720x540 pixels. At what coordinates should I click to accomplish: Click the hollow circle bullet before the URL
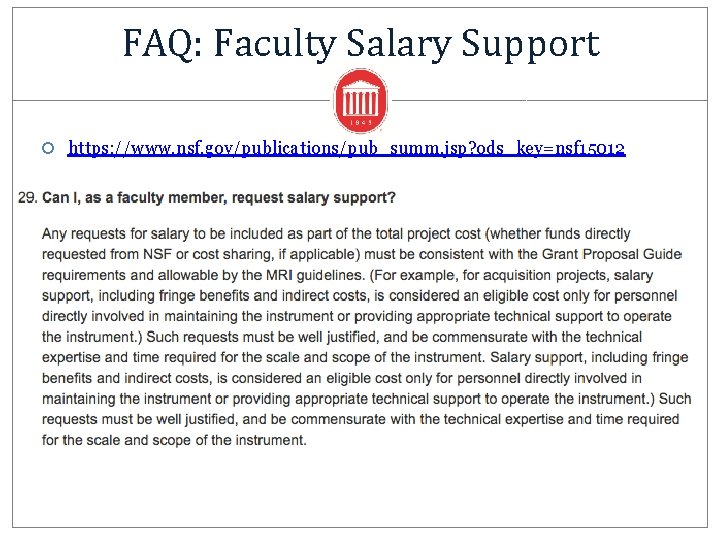click(x=48, y=148)
